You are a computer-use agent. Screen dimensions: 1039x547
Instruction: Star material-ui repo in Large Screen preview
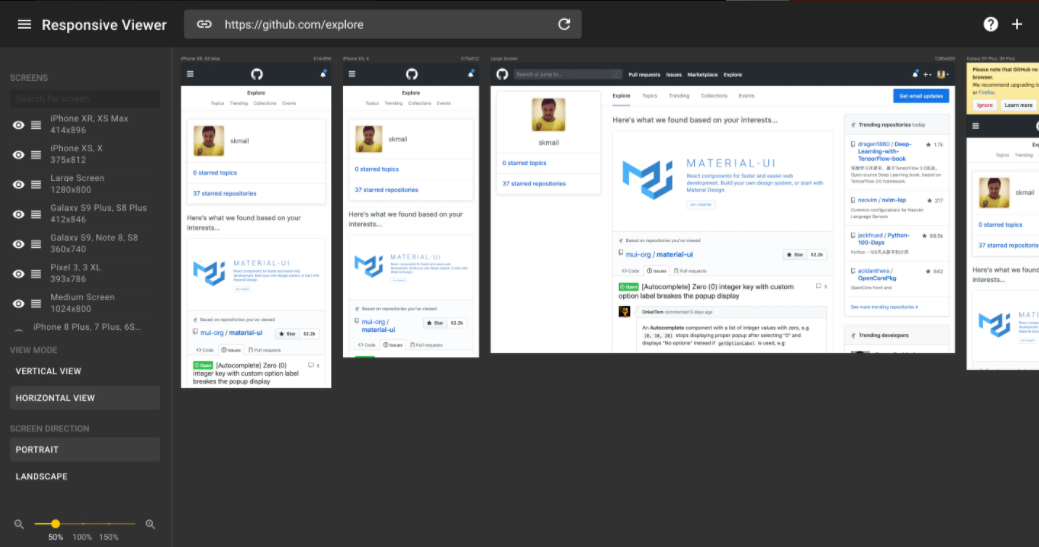coord(795,254)
